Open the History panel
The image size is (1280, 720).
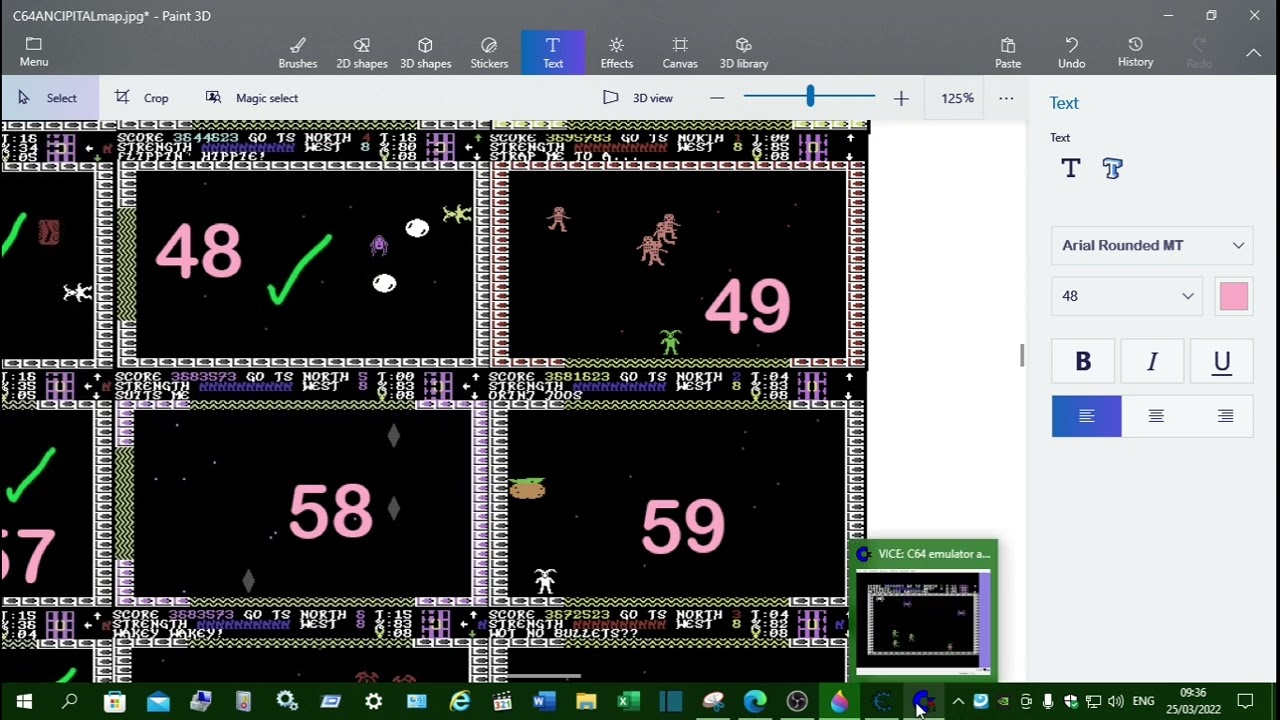coord(1135,53)
